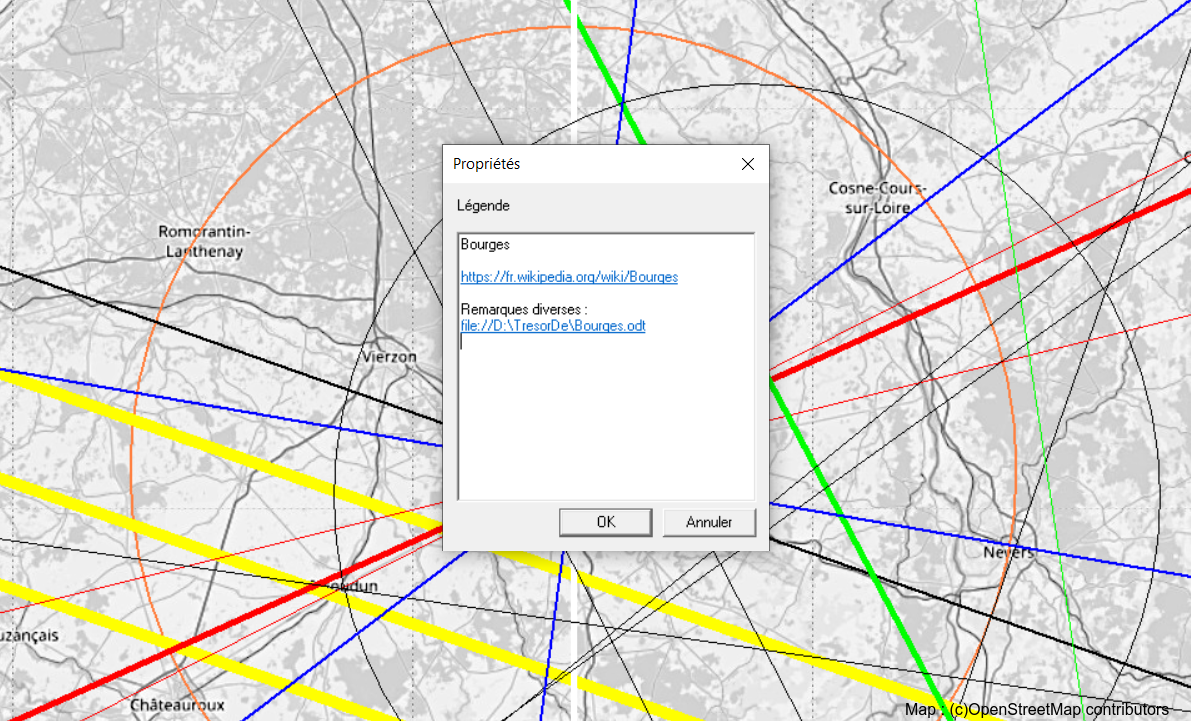Click the Issoudun town label
The width and height of the screenshot is (1191, 721).
[x=345, y=587]
